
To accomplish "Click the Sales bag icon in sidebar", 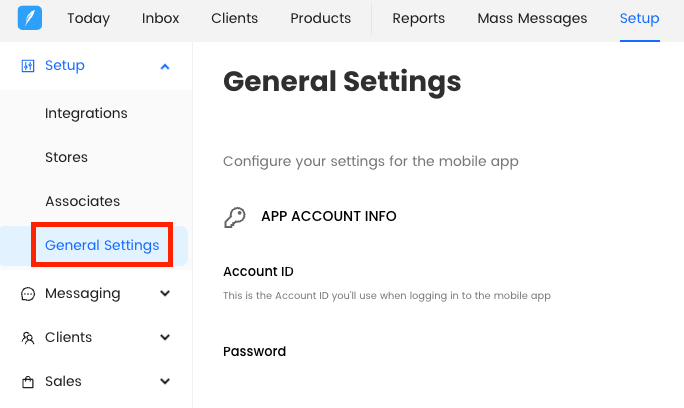I will click(28, 382).
